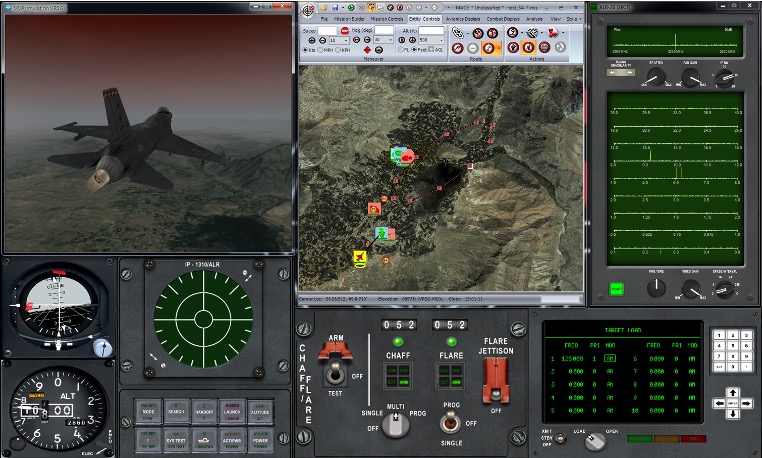The width and height of the screenshot is (762, 458).
Task: Click inside the Alt (ft) input field
Action: (x=431, y=31)
